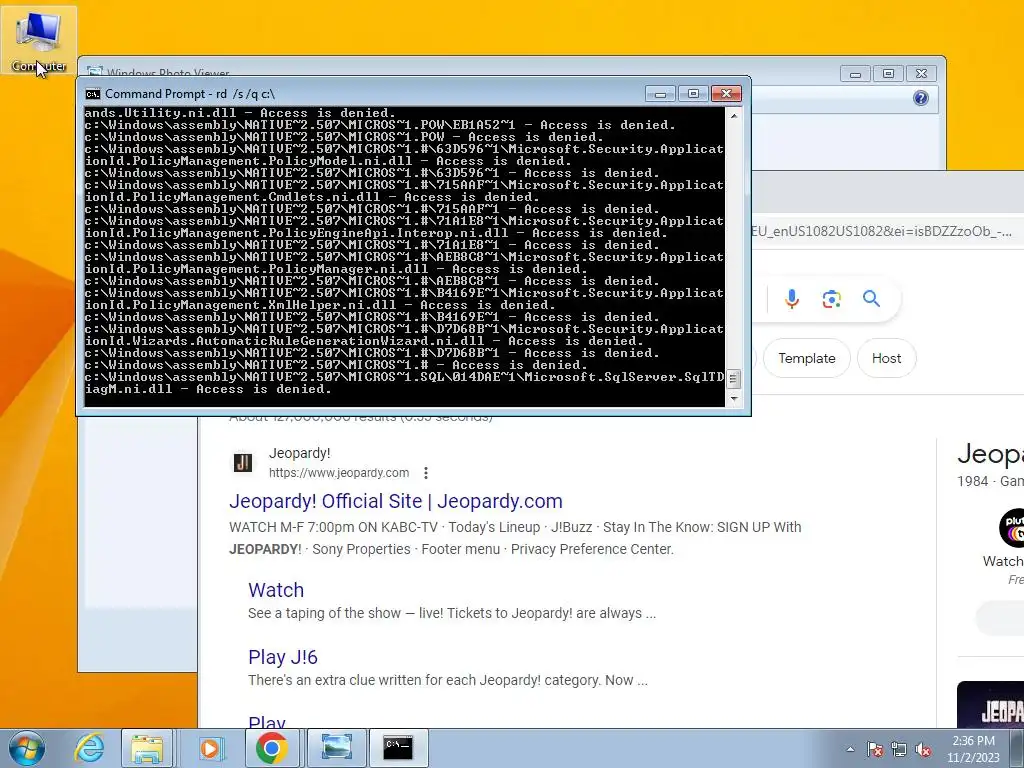The image size is (1024, 768).
Task: Click Google voice search microphone icon
Action: tap(792, 299)
